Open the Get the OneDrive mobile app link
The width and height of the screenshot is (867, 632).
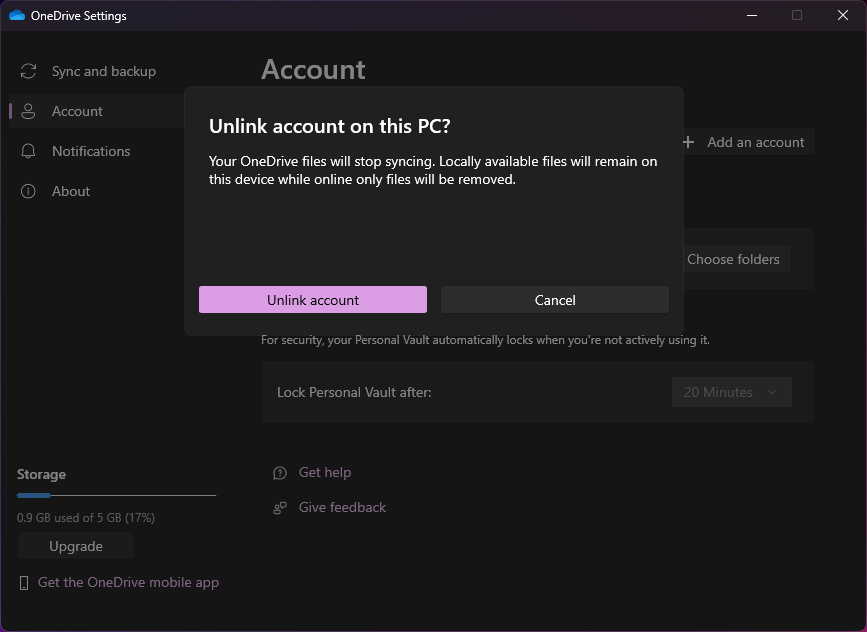pyautogui.click(x=128, y=583)
